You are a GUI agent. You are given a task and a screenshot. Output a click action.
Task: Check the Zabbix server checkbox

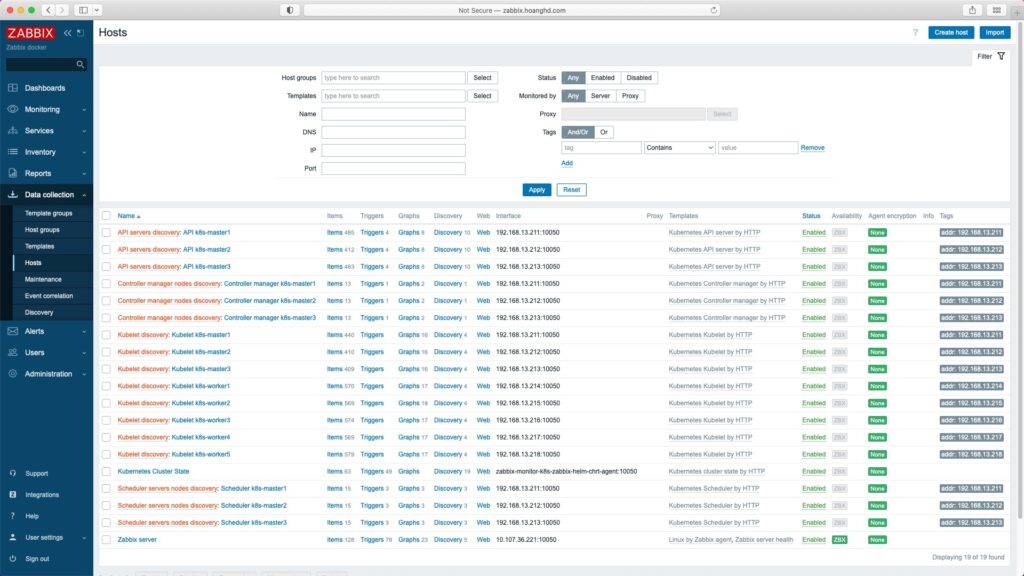click(x=106, y=540)
